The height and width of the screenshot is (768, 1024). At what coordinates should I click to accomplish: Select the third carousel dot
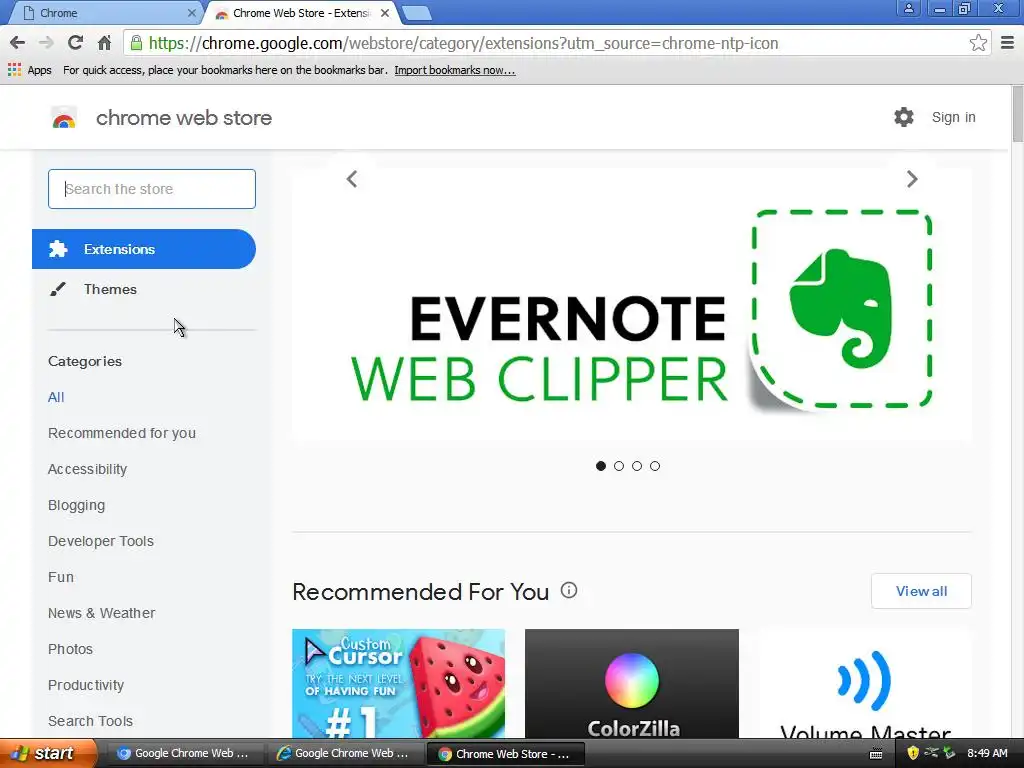pos(637,466)
